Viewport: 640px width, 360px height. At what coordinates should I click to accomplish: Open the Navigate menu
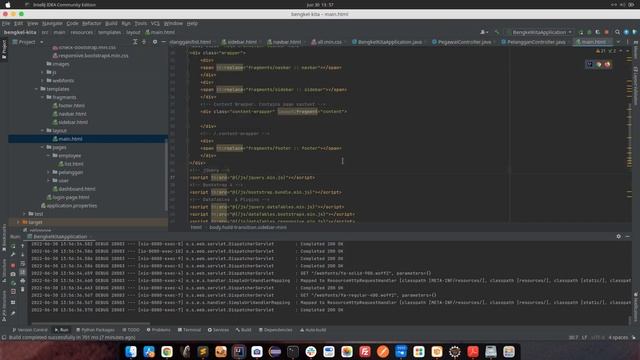tap(52, 23)
